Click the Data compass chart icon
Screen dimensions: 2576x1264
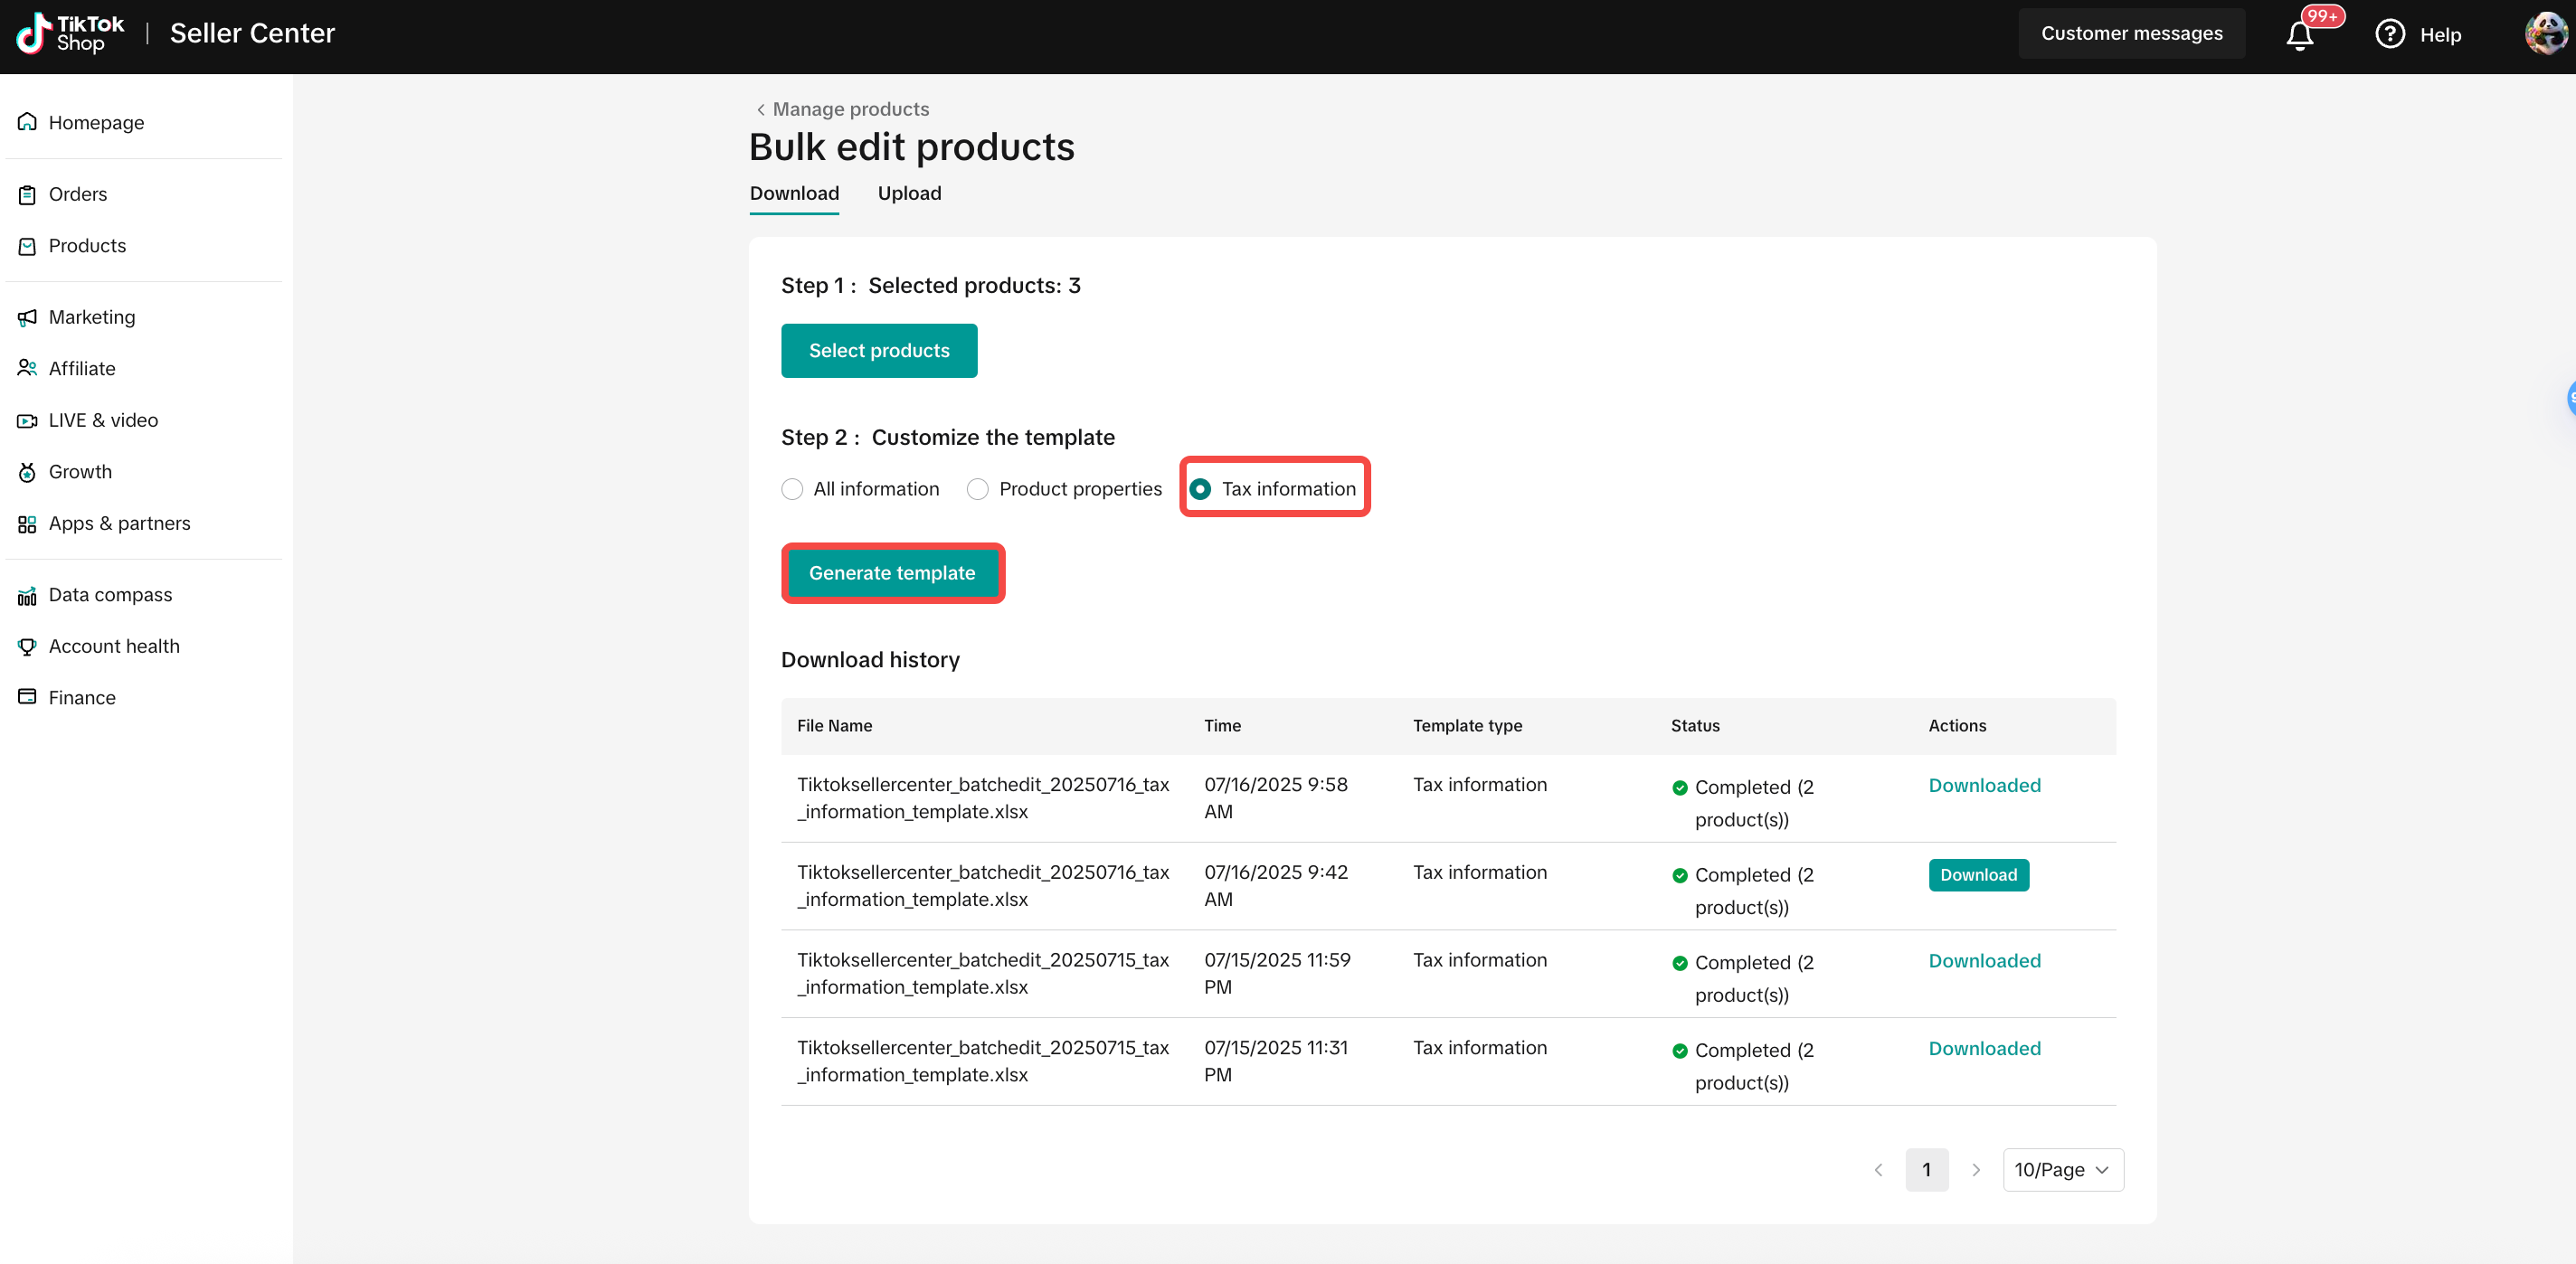tap(27, 595)
